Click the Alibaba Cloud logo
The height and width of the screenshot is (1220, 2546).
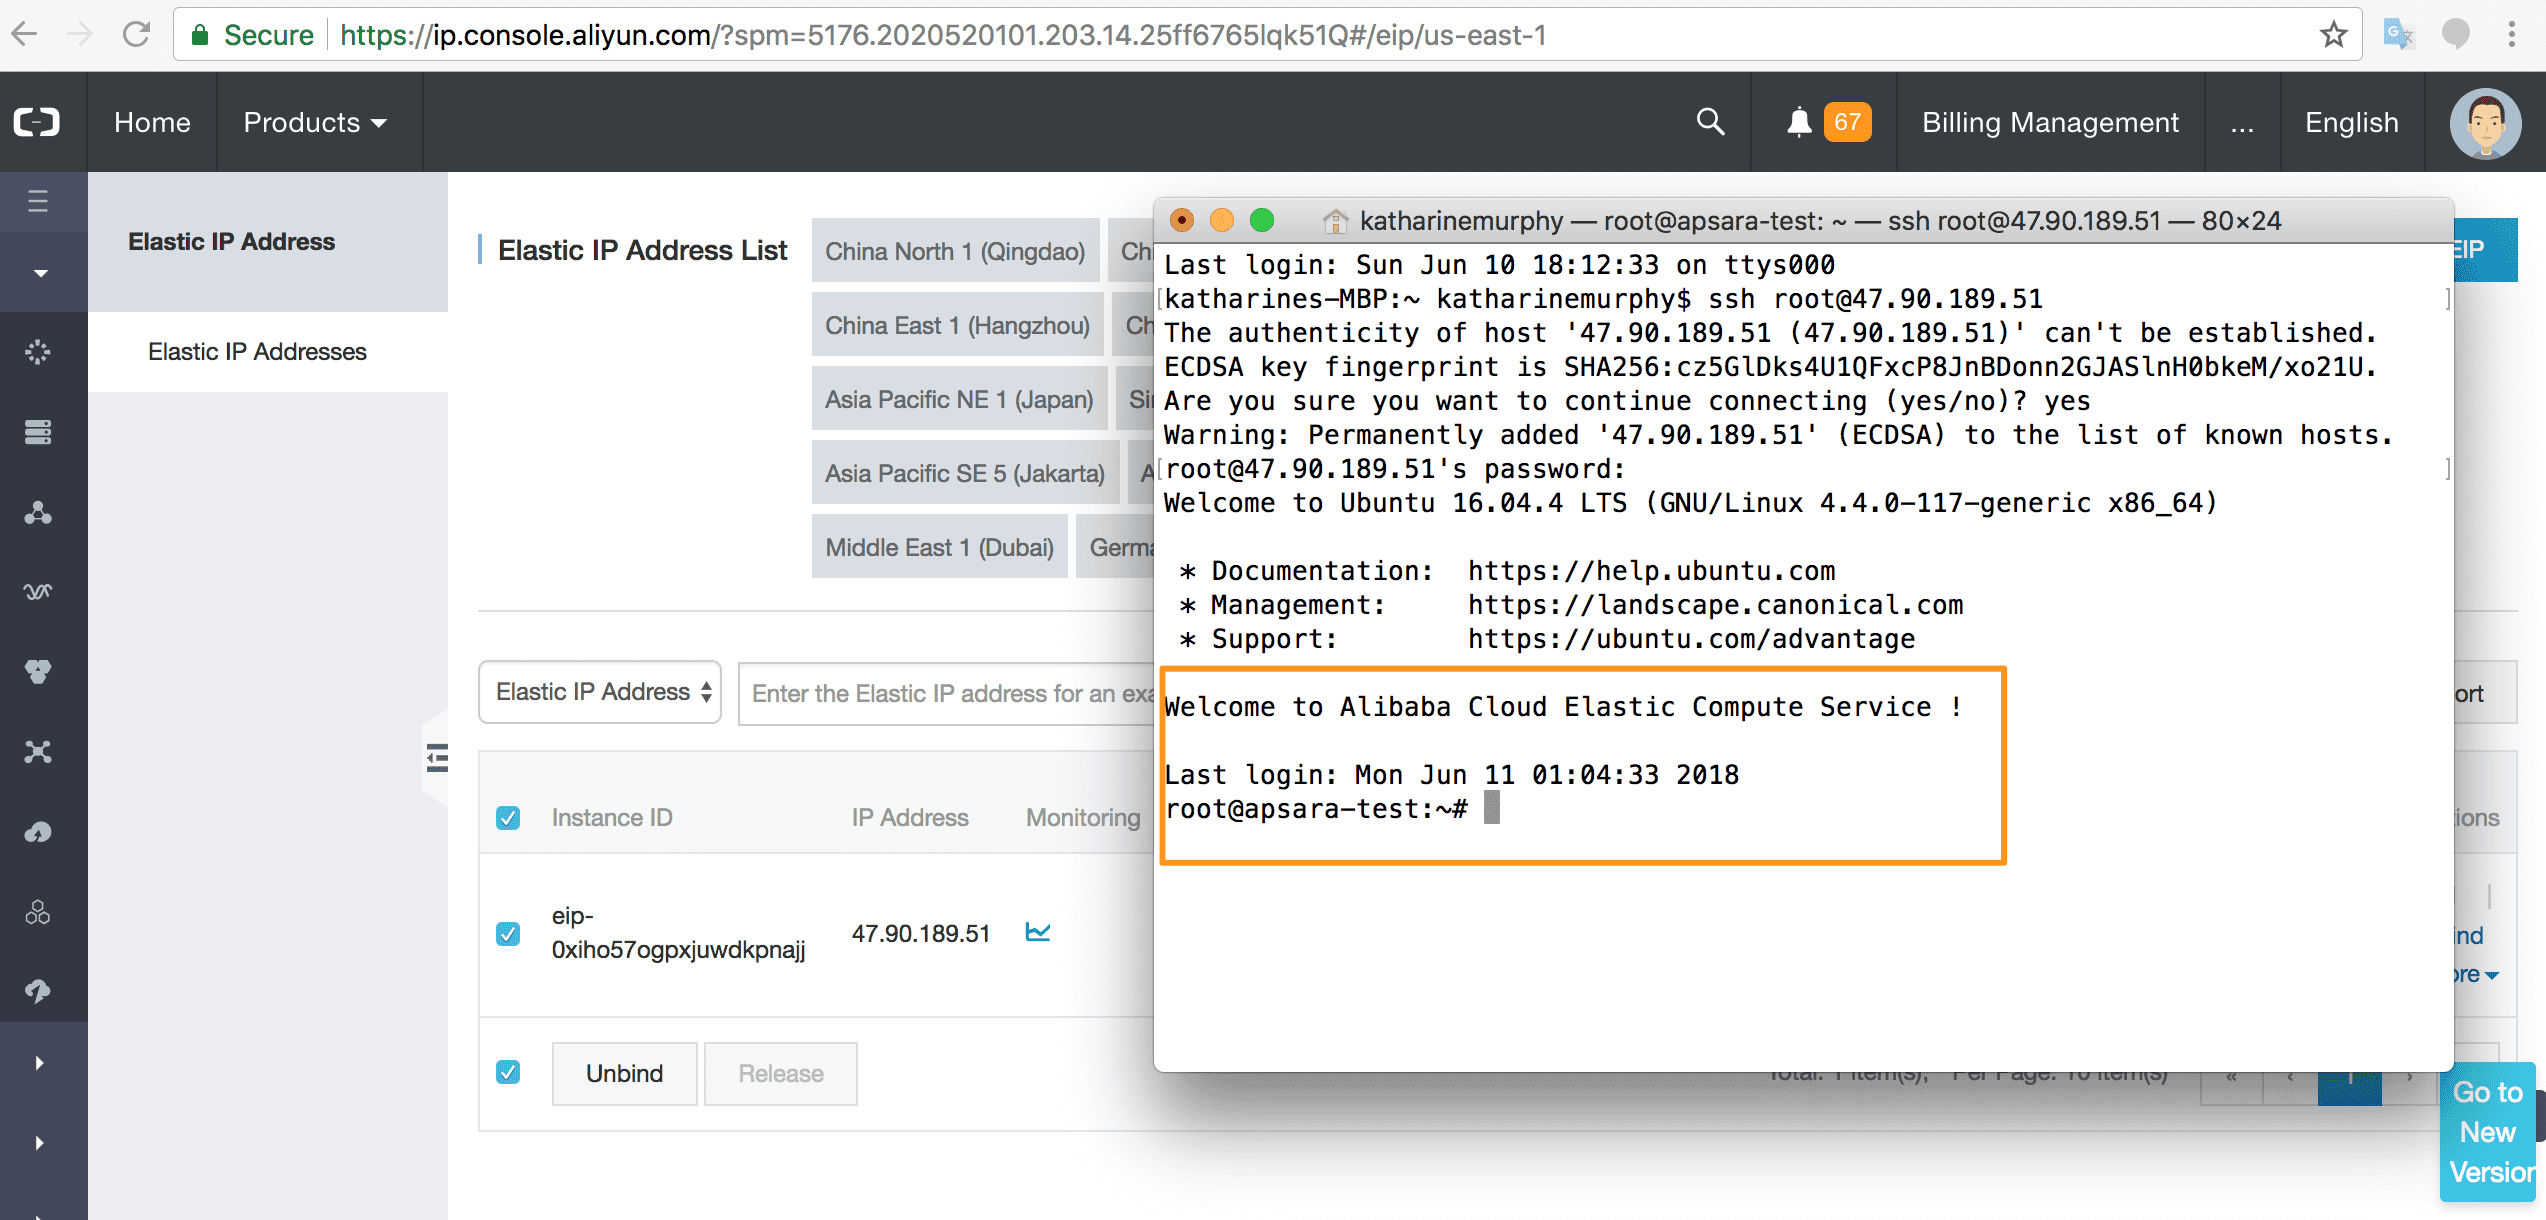(37, 122)
